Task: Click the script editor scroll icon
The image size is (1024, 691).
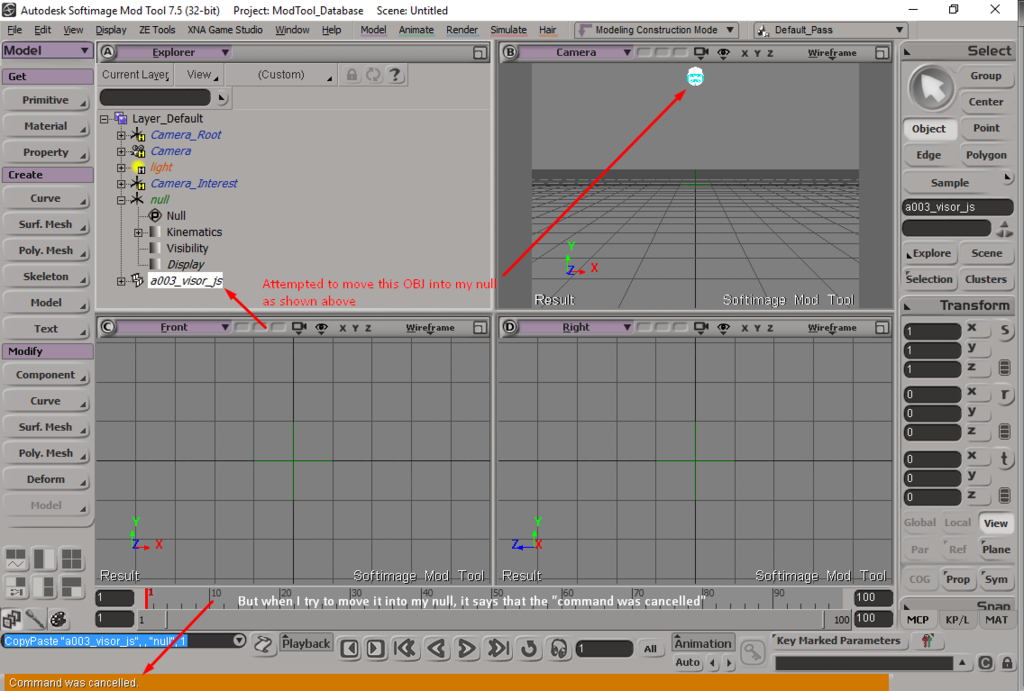Action: click(263, 645)
